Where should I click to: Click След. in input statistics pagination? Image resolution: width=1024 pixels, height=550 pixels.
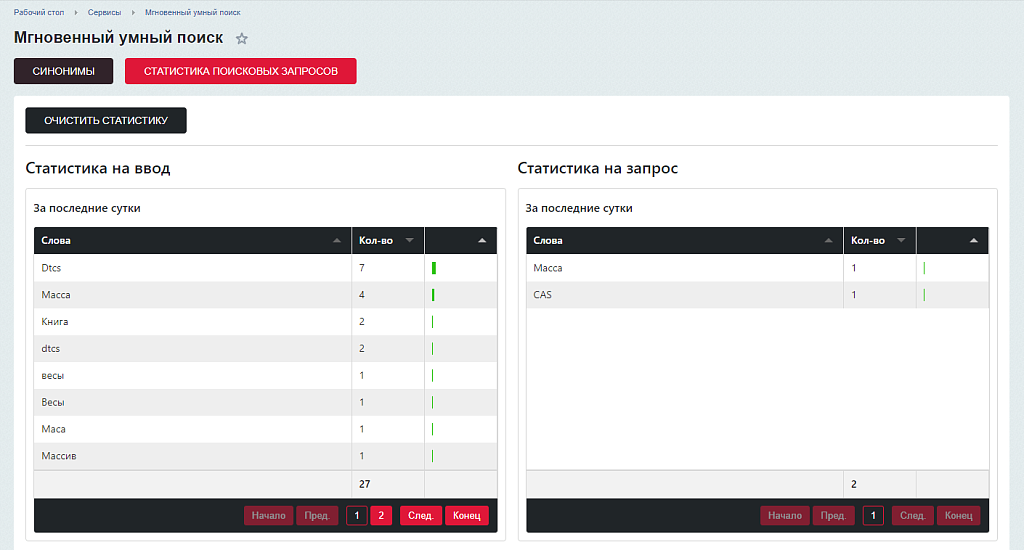pos(421,516)
